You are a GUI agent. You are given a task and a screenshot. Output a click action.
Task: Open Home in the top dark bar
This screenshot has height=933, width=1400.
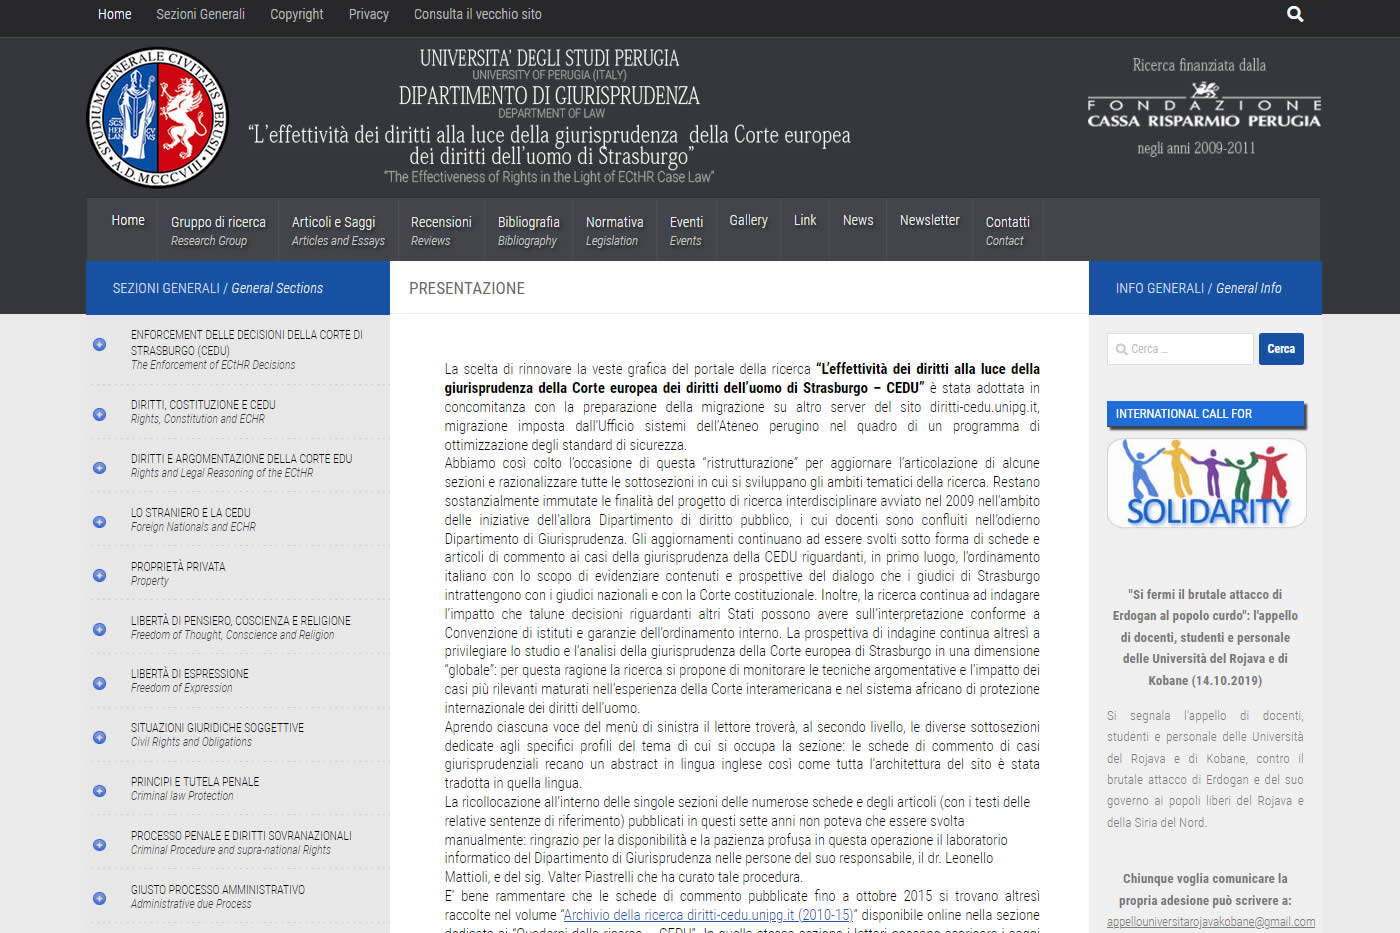(x=114, y=14)
